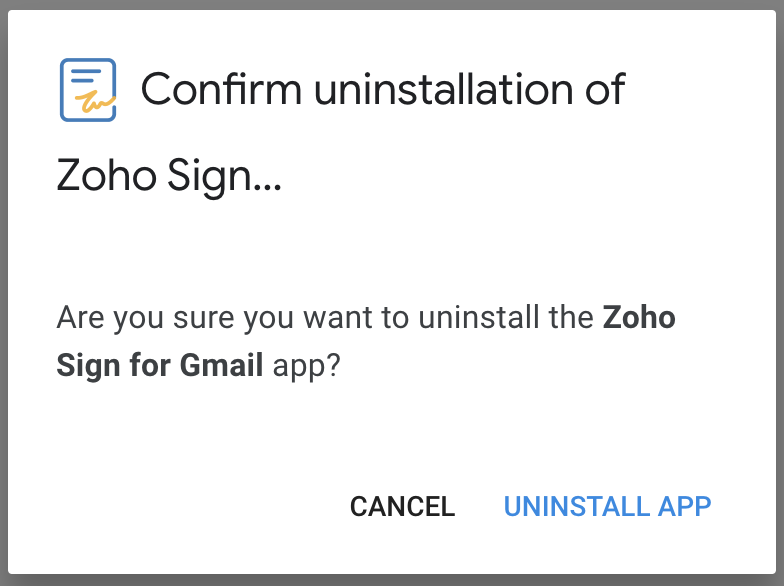Click the word "of" ending the title line
The image size is (784, 586).
(x=603, y=90)
